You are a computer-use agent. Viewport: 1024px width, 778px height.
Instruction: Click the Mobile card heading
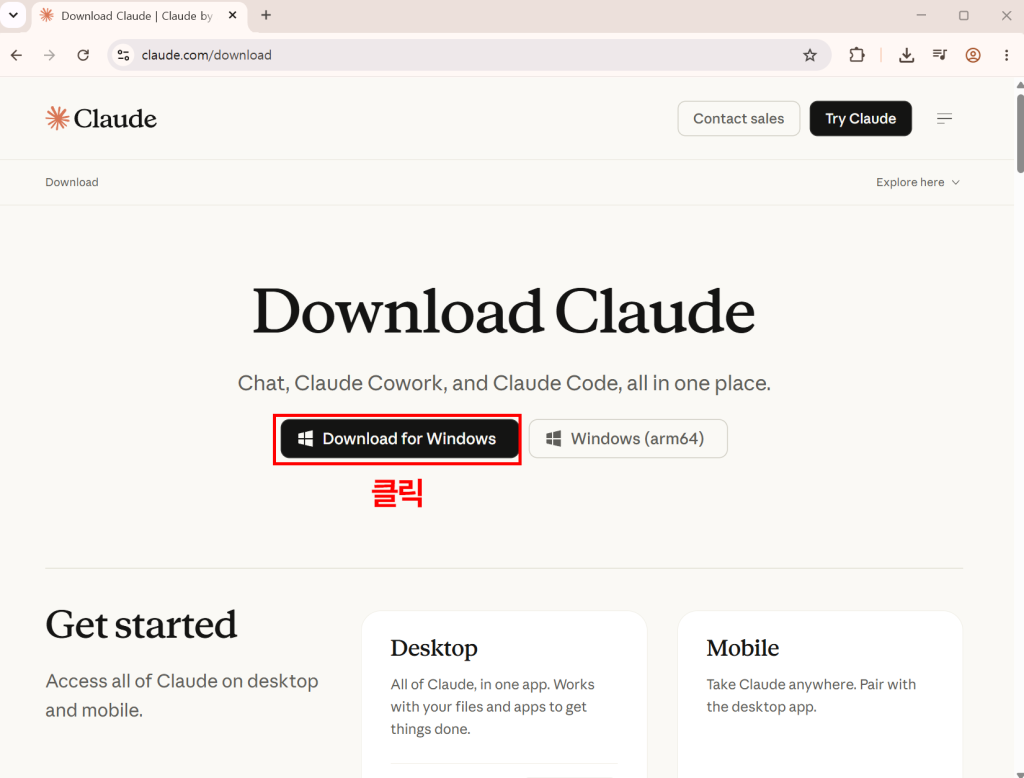point(743,648)
